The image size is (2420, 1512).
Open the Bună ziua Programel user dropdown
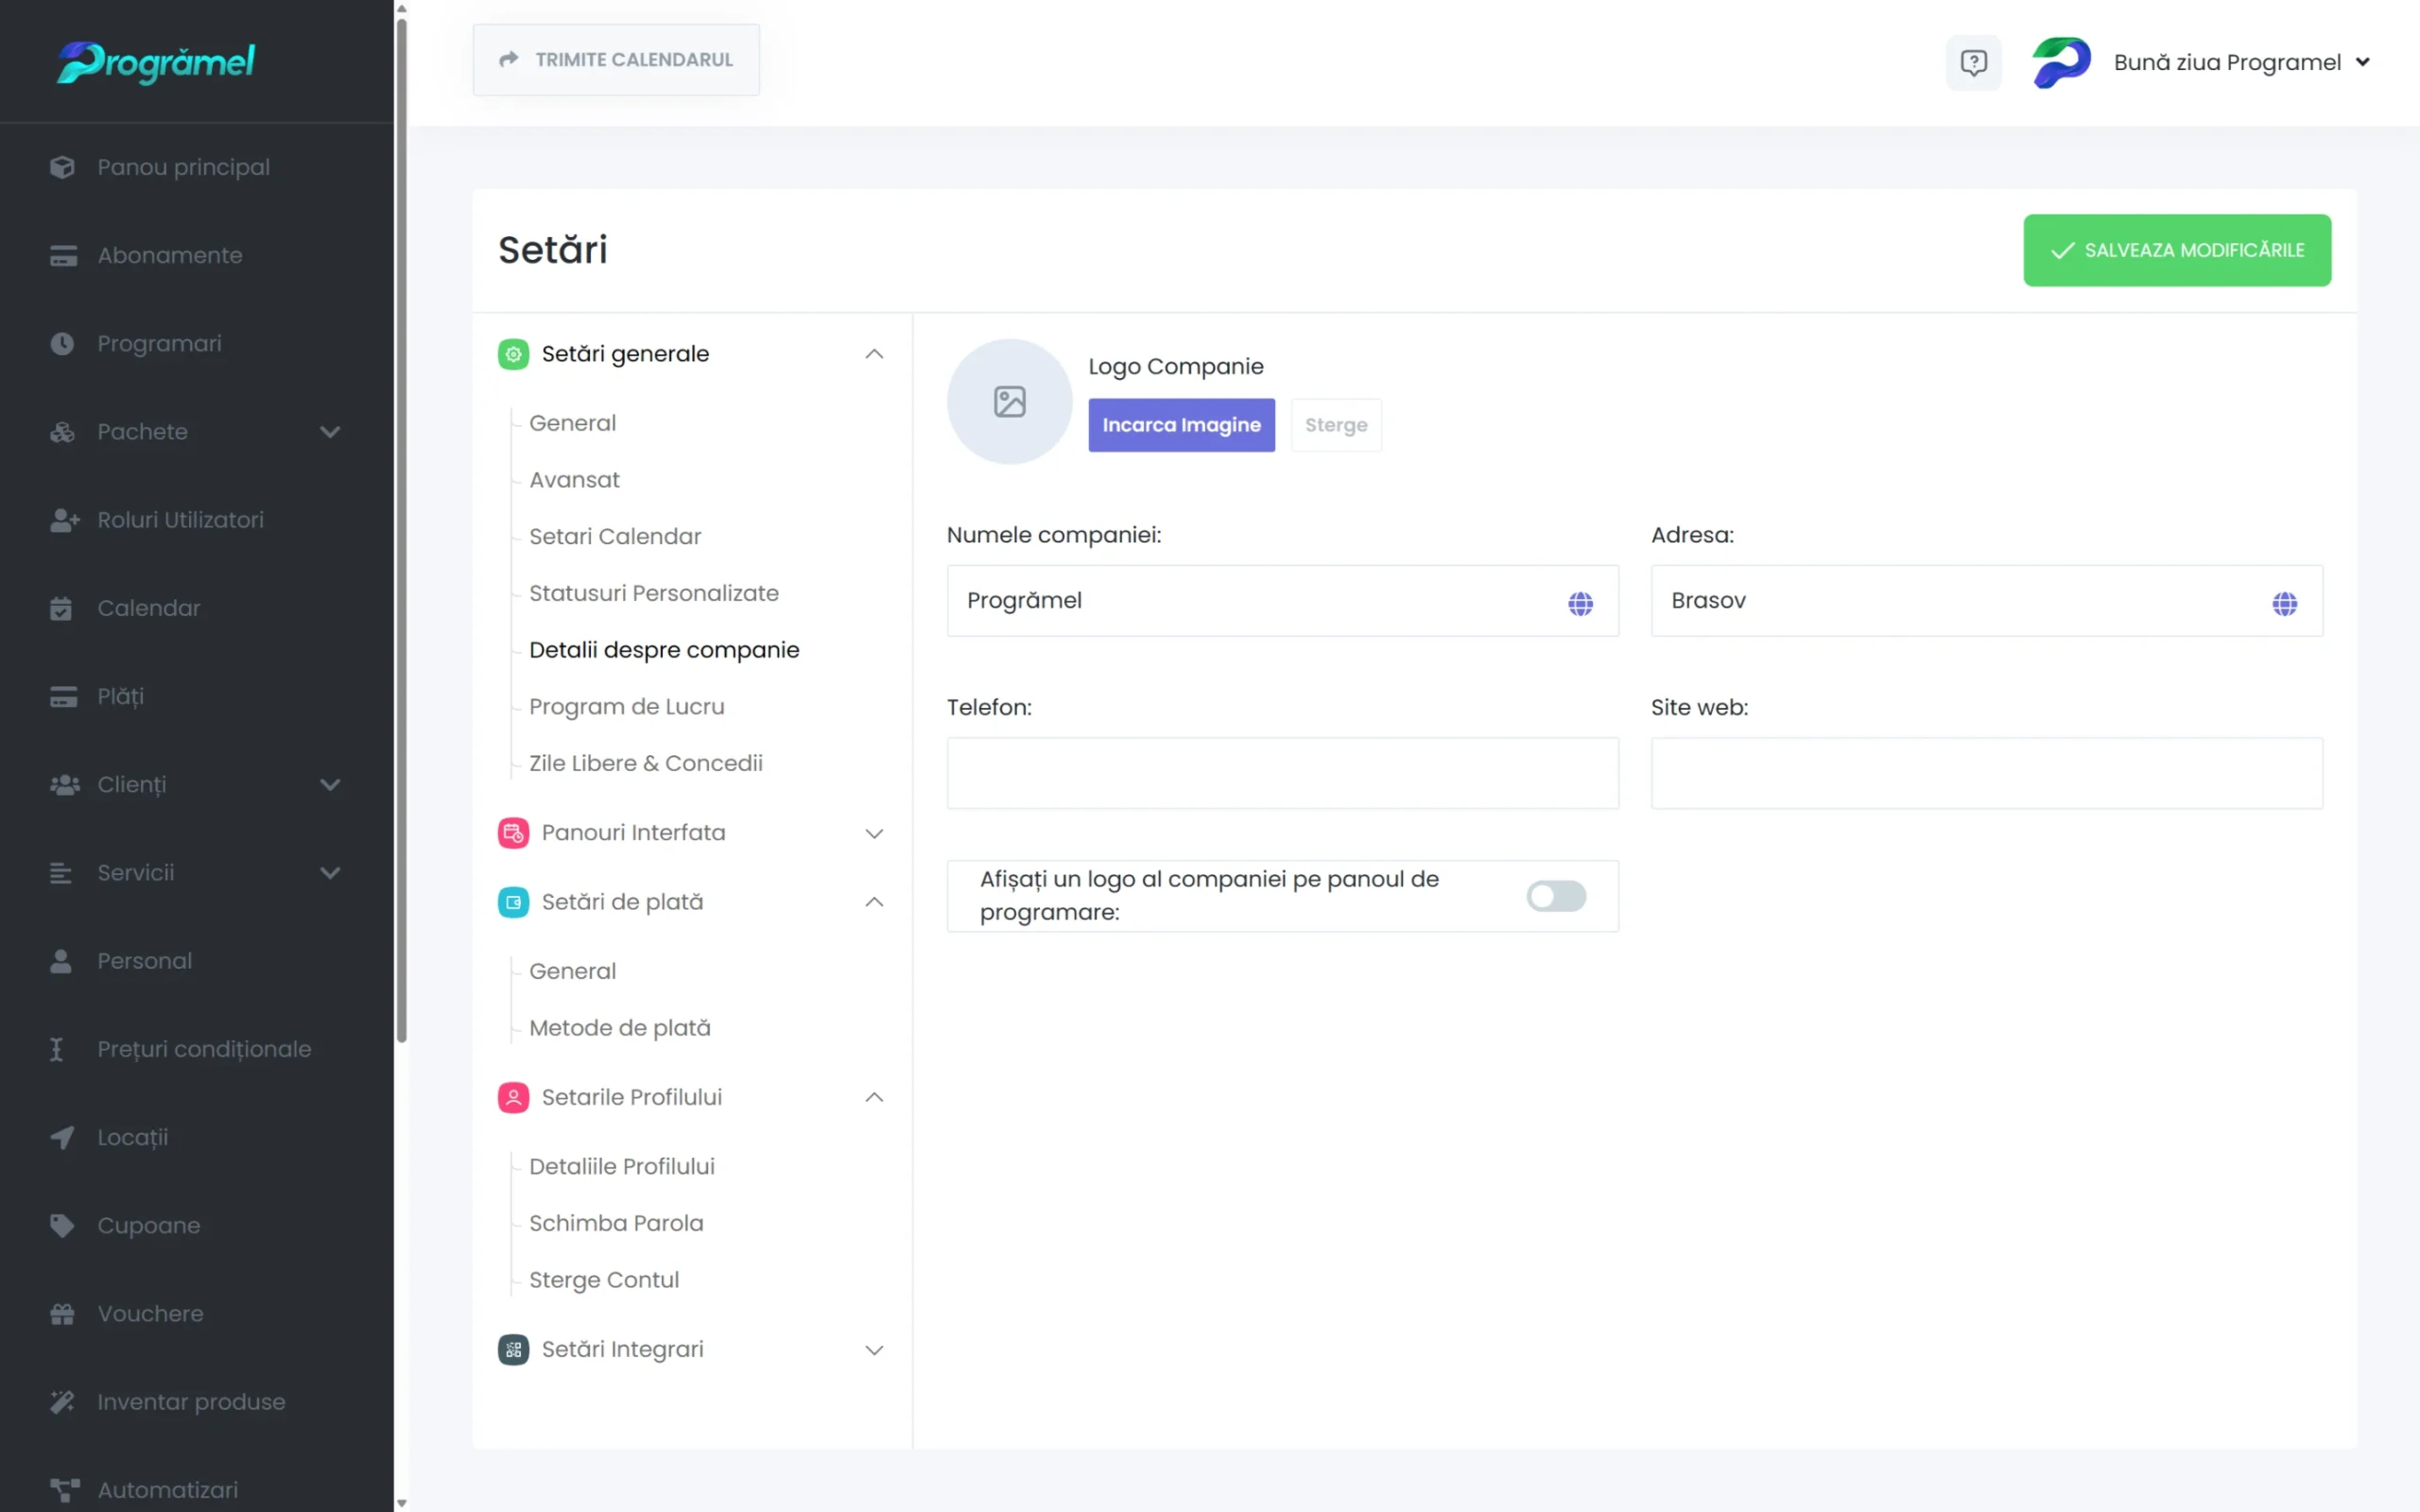[2240, 62]
